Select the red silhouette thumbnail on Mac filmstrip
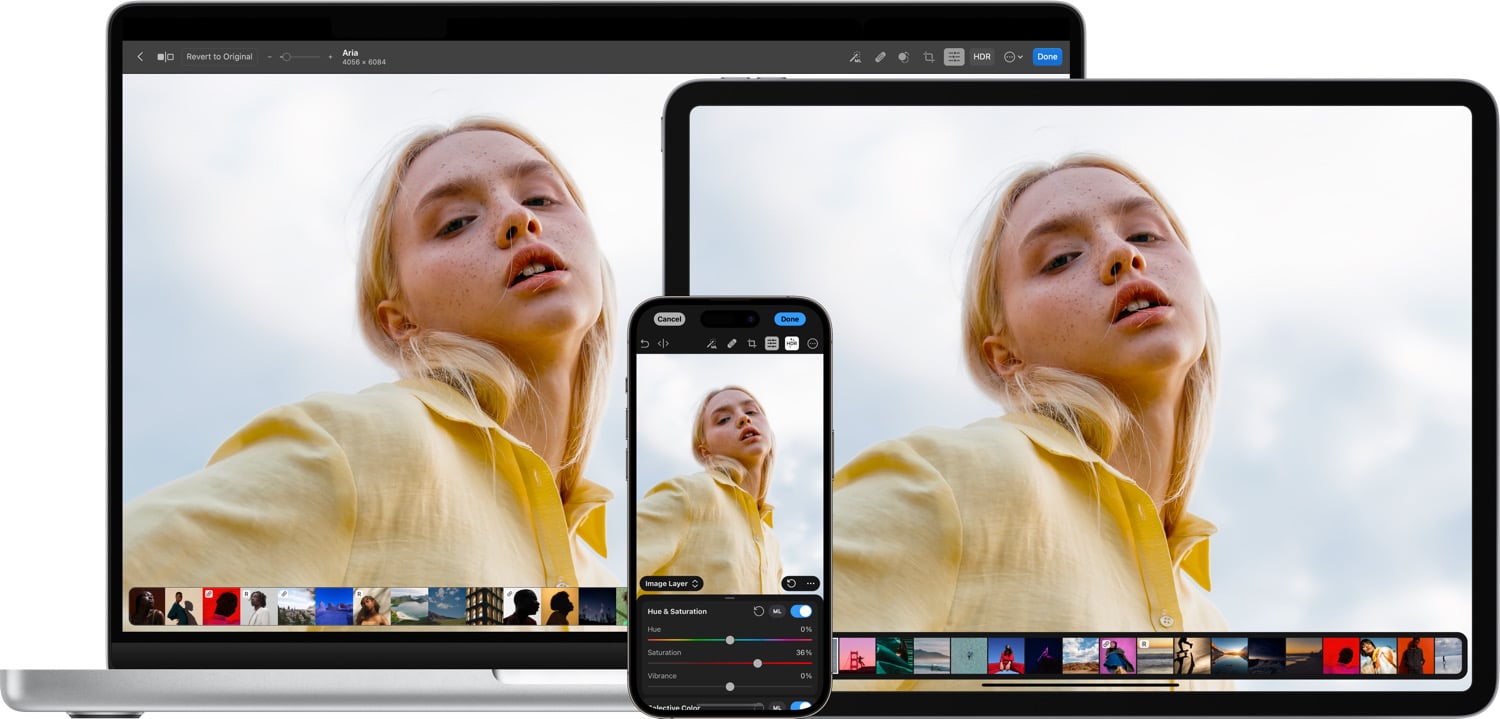The height and width of the screenshot is (719, 1500). [221, 606]
